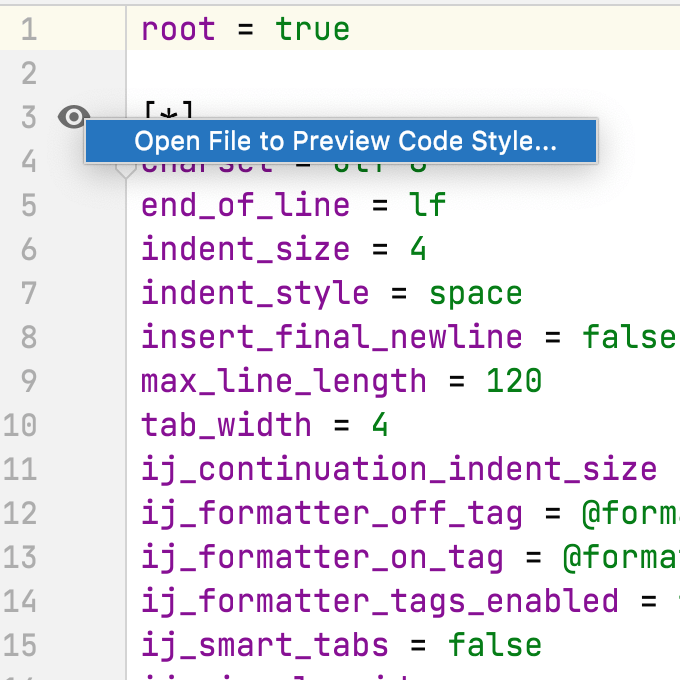Click the 120 value of max_line_length

click(x=514, y=381)
